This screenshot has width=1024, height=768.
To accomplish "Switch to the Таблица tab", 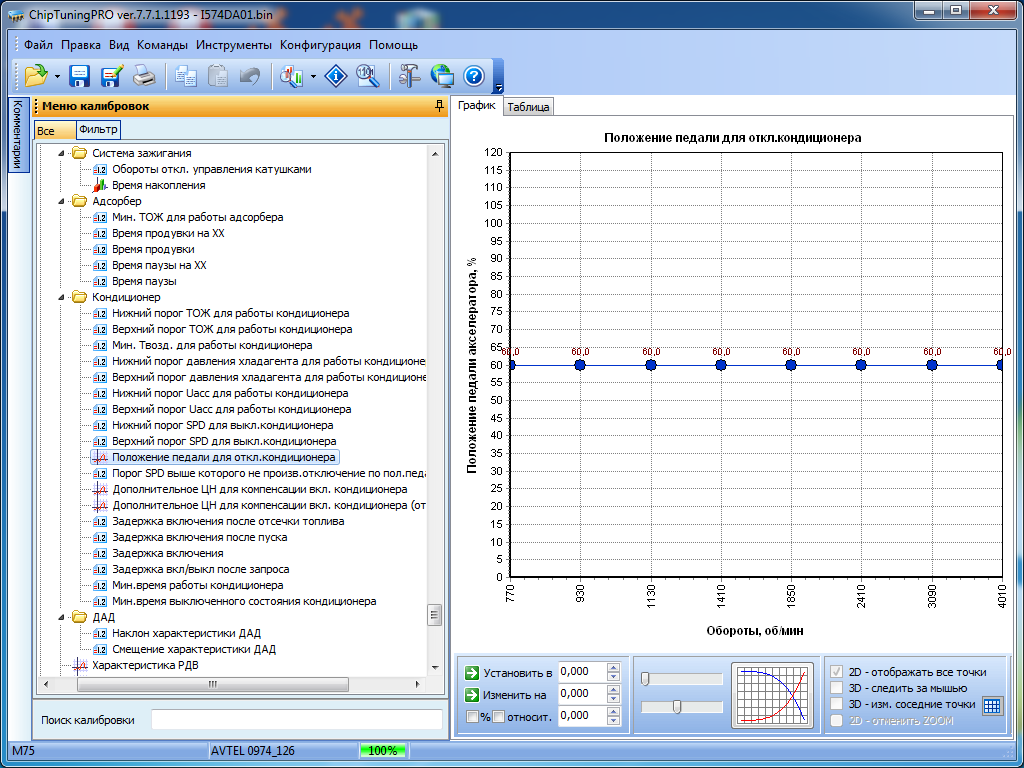I will tap(527, 107).
